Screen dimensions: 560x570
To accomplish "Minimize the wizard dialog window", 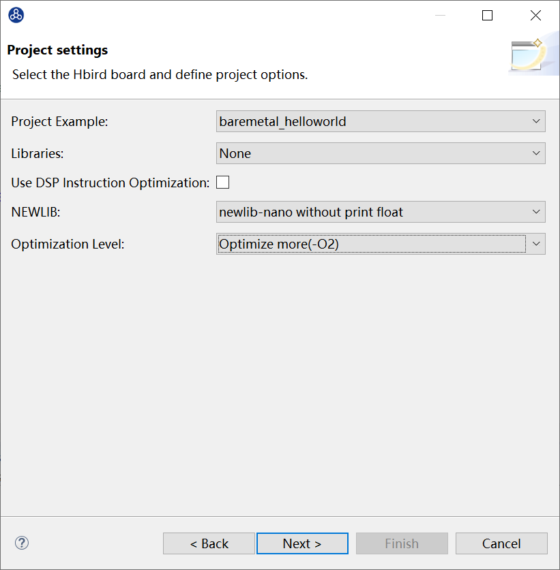I will (440, 15).
